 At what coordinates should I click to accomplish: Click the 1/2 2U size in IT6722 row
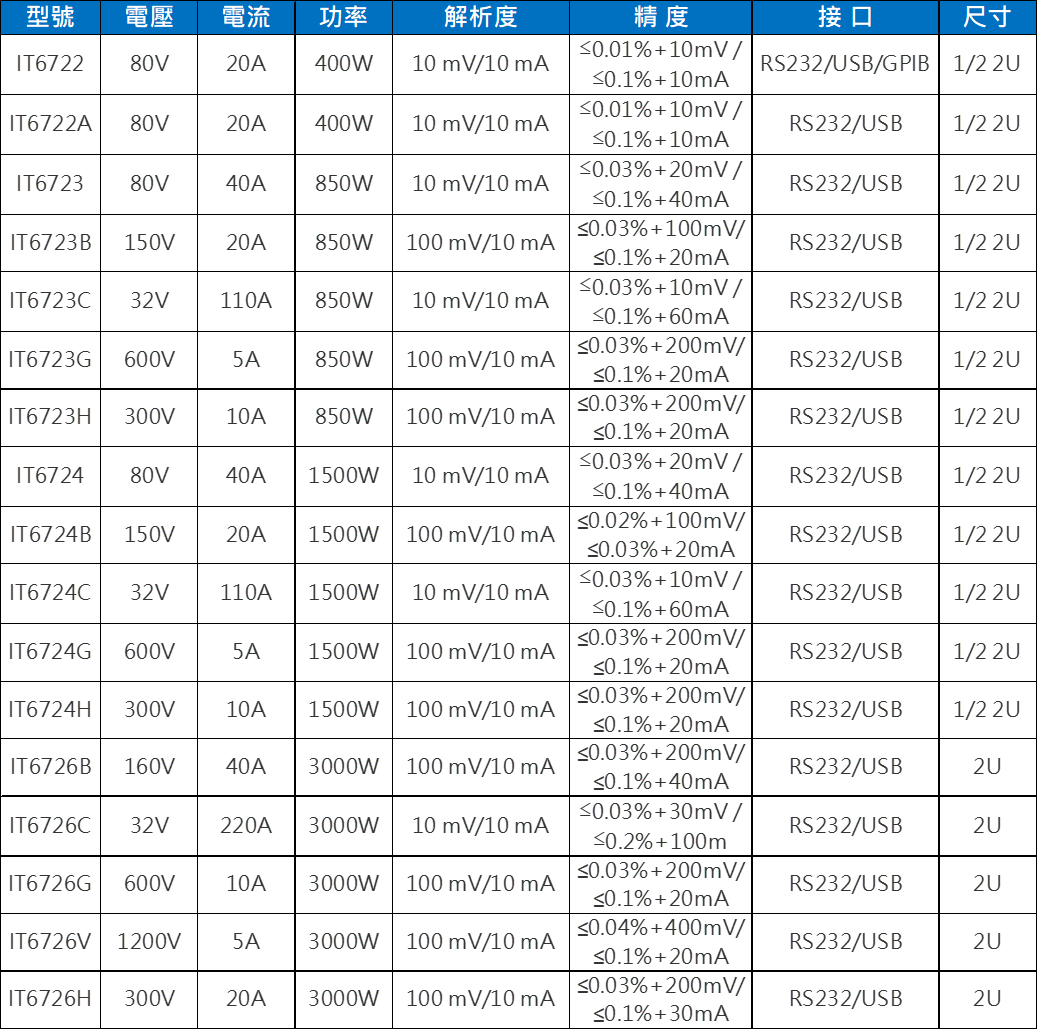[987, 64]
